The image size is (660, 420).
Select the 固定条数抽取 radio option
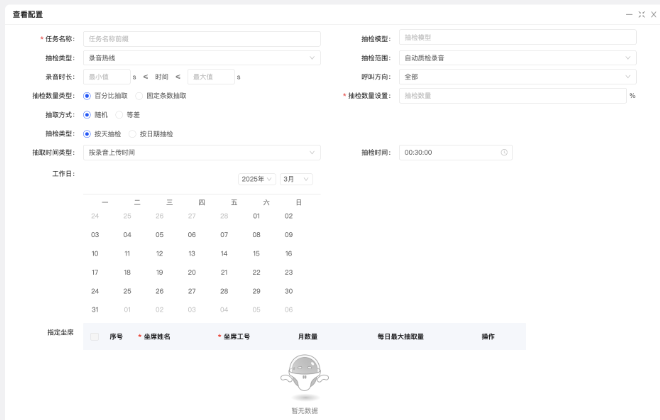point(140,95)
